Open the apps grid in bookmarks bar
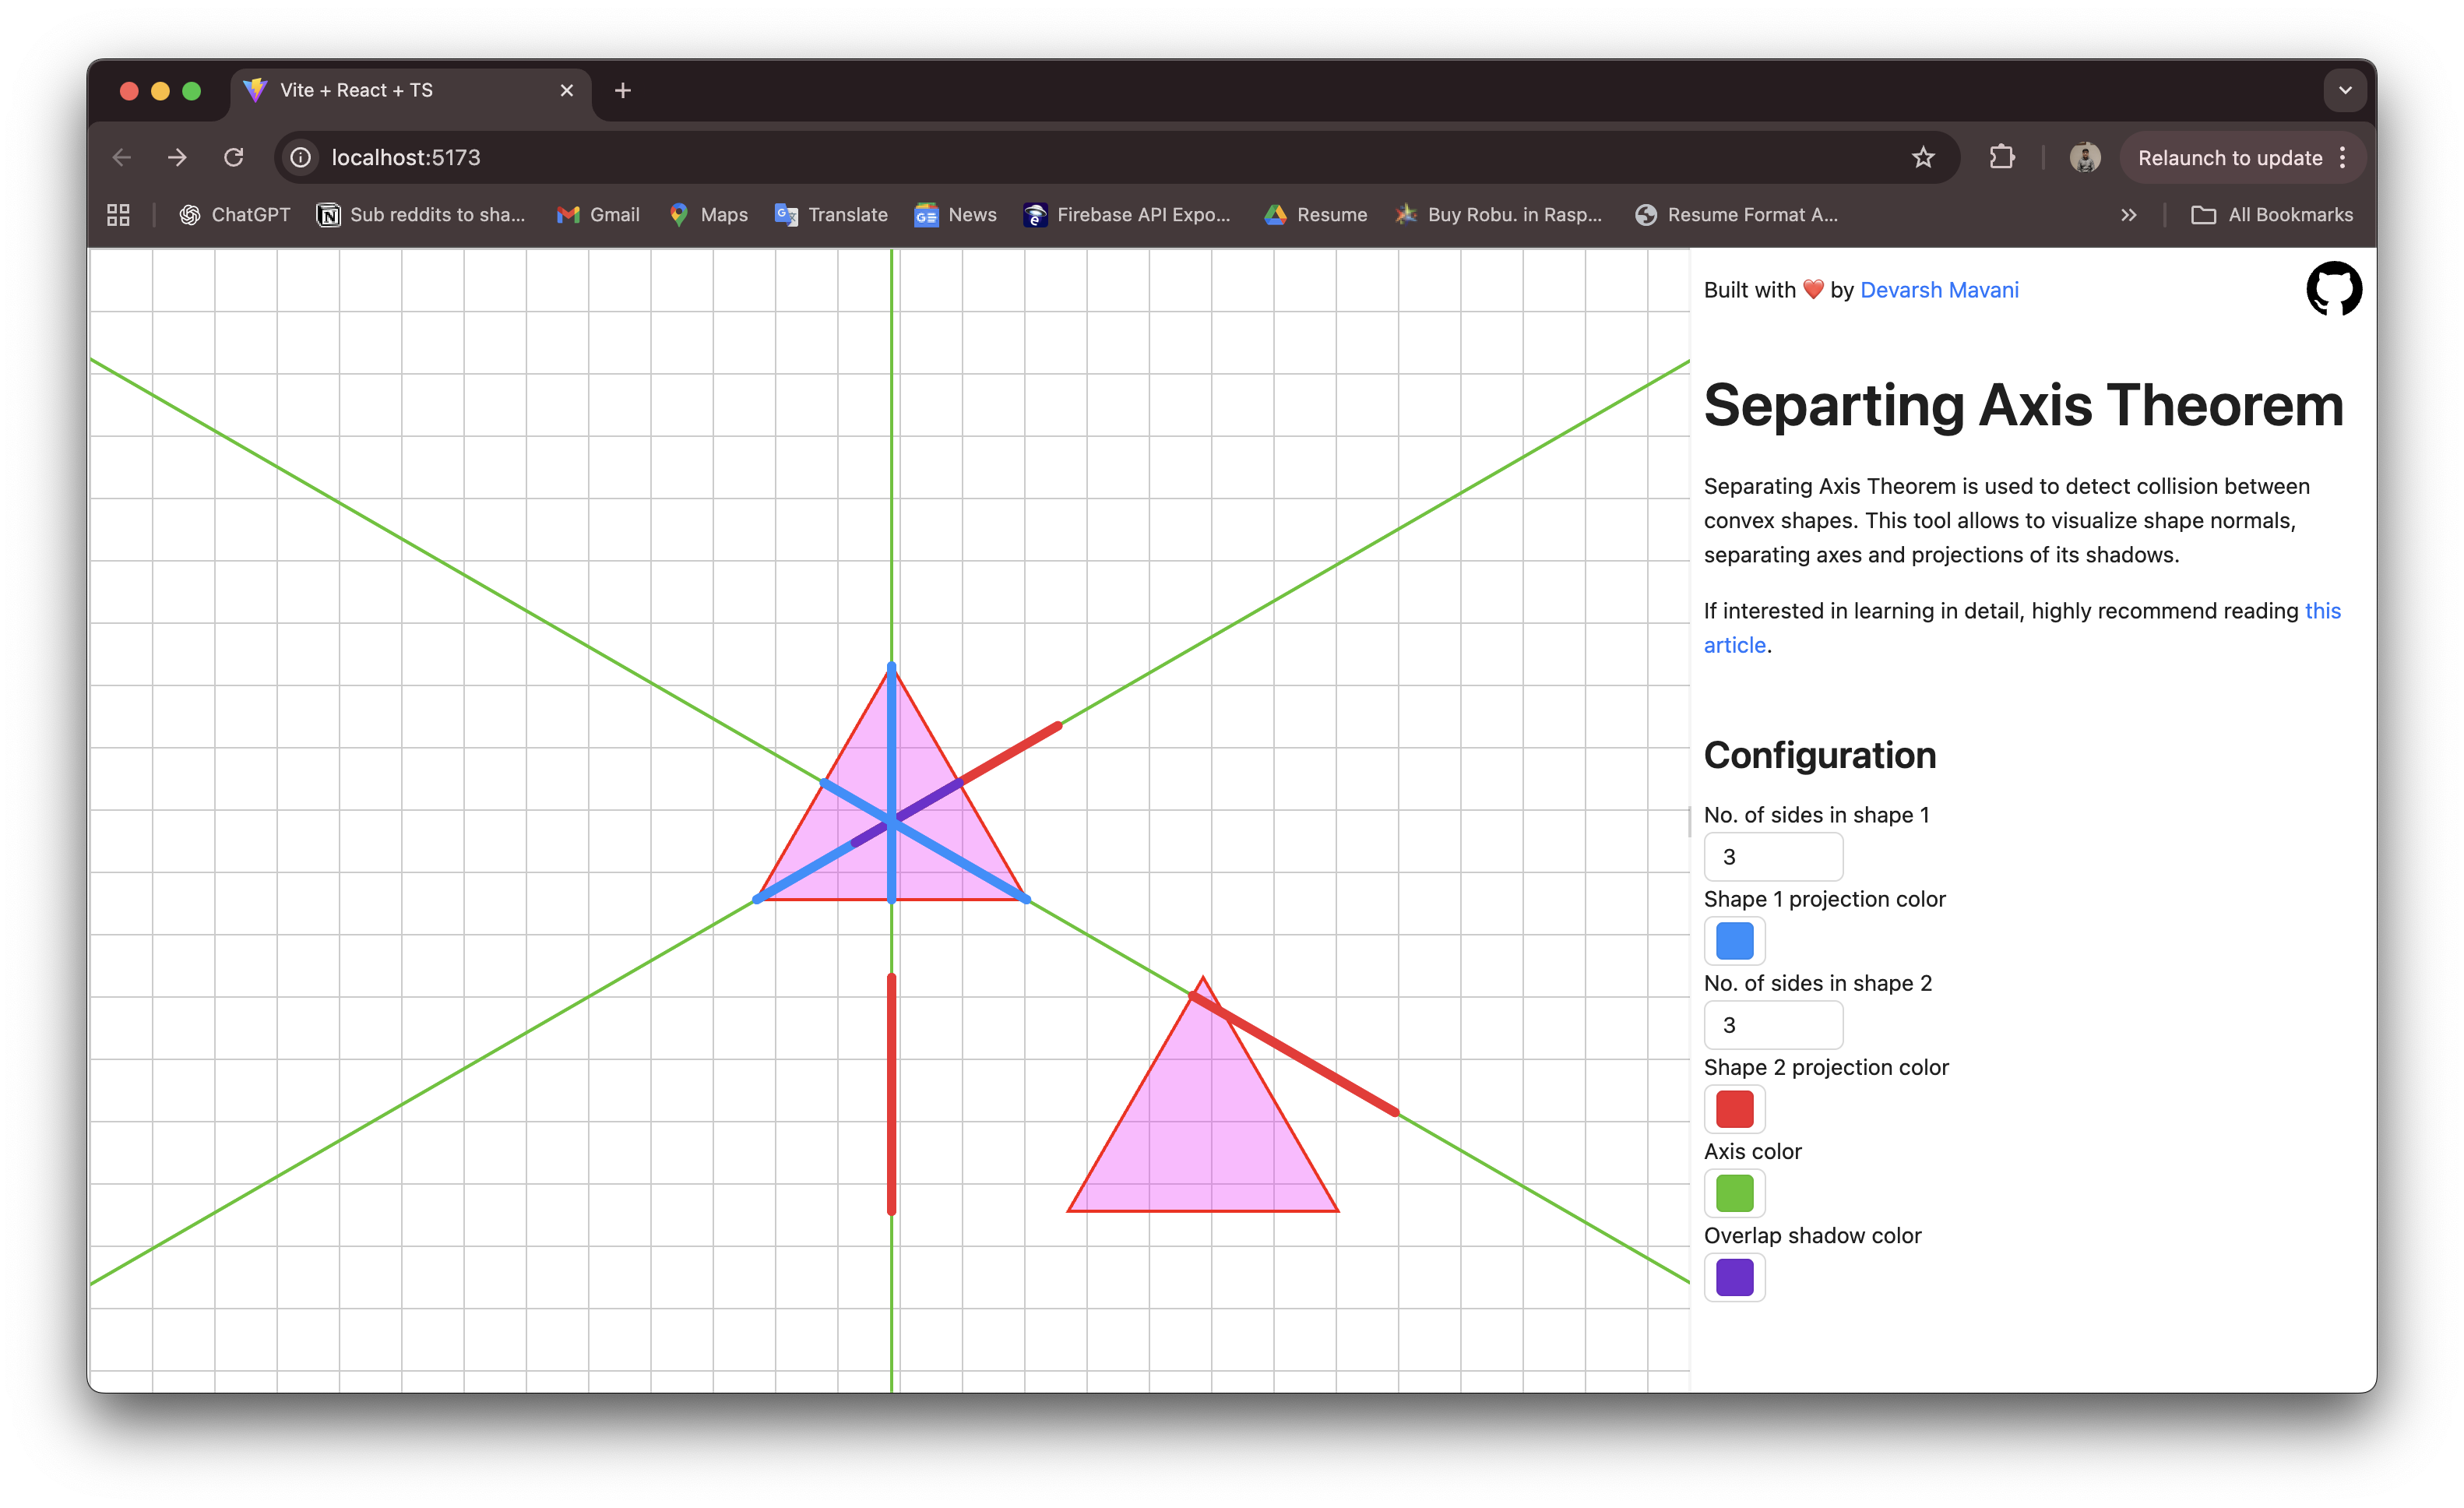2464x1508 pixels. [118, 214]
